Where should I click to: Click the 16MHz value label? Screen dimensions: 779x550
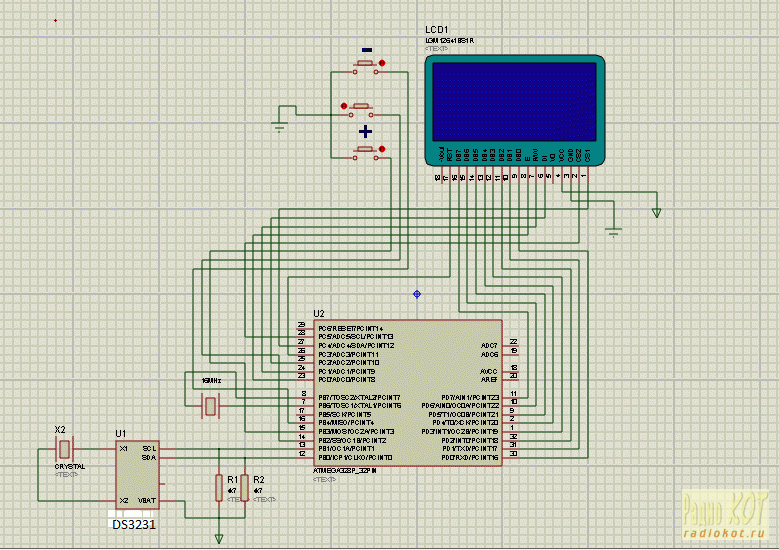click(x=212, y=381)
